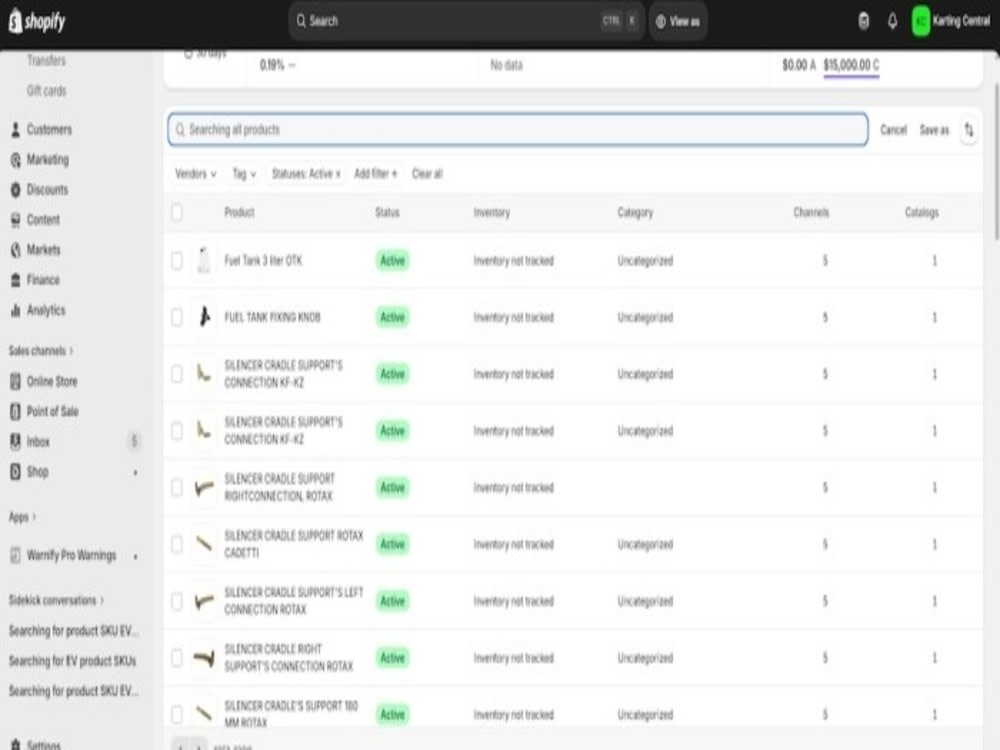Open Transfers in sidebar
Screen dimensions: 1000x750
click(x=46, y=61)
